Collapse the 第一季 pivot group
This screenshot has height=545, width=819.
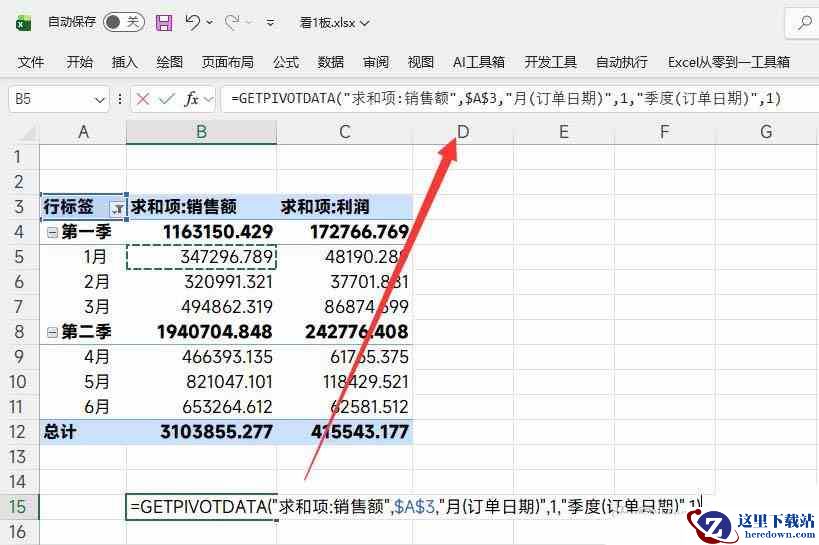51,232
